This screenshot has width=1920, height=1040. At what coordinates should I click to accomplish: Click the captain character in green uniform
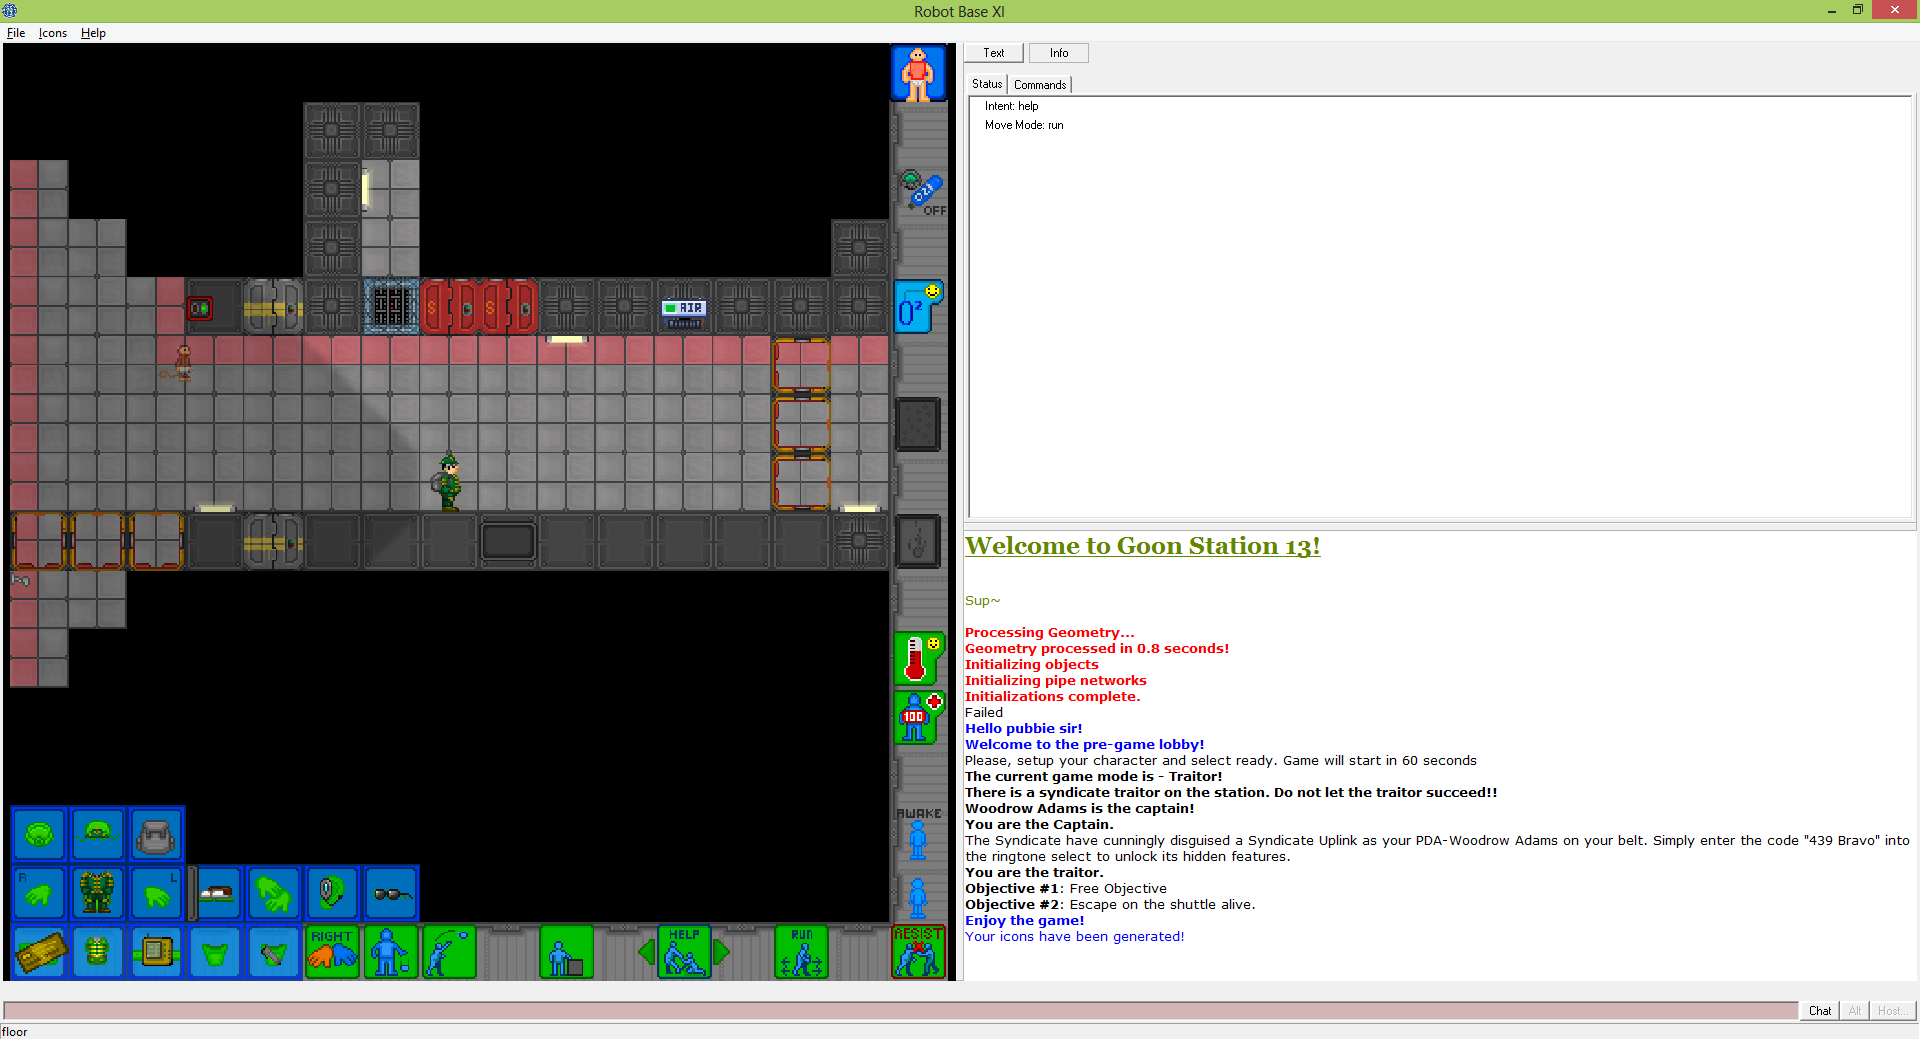[449, 482]
